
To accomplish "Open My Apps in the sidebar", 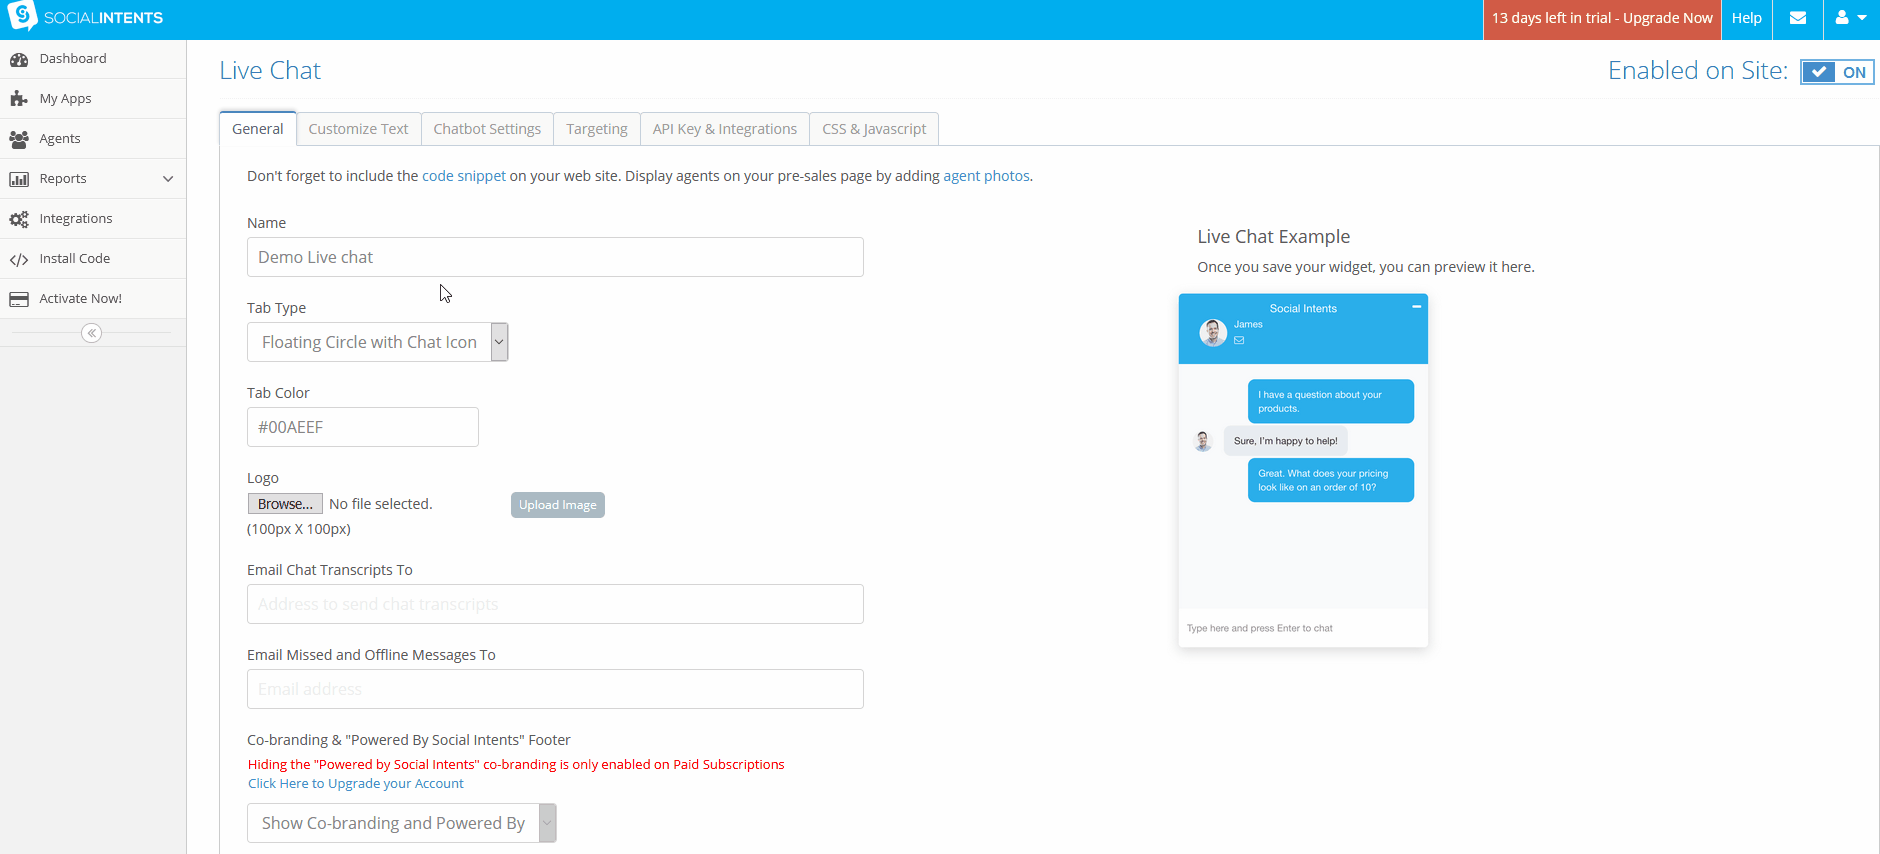I will point(93,99).
